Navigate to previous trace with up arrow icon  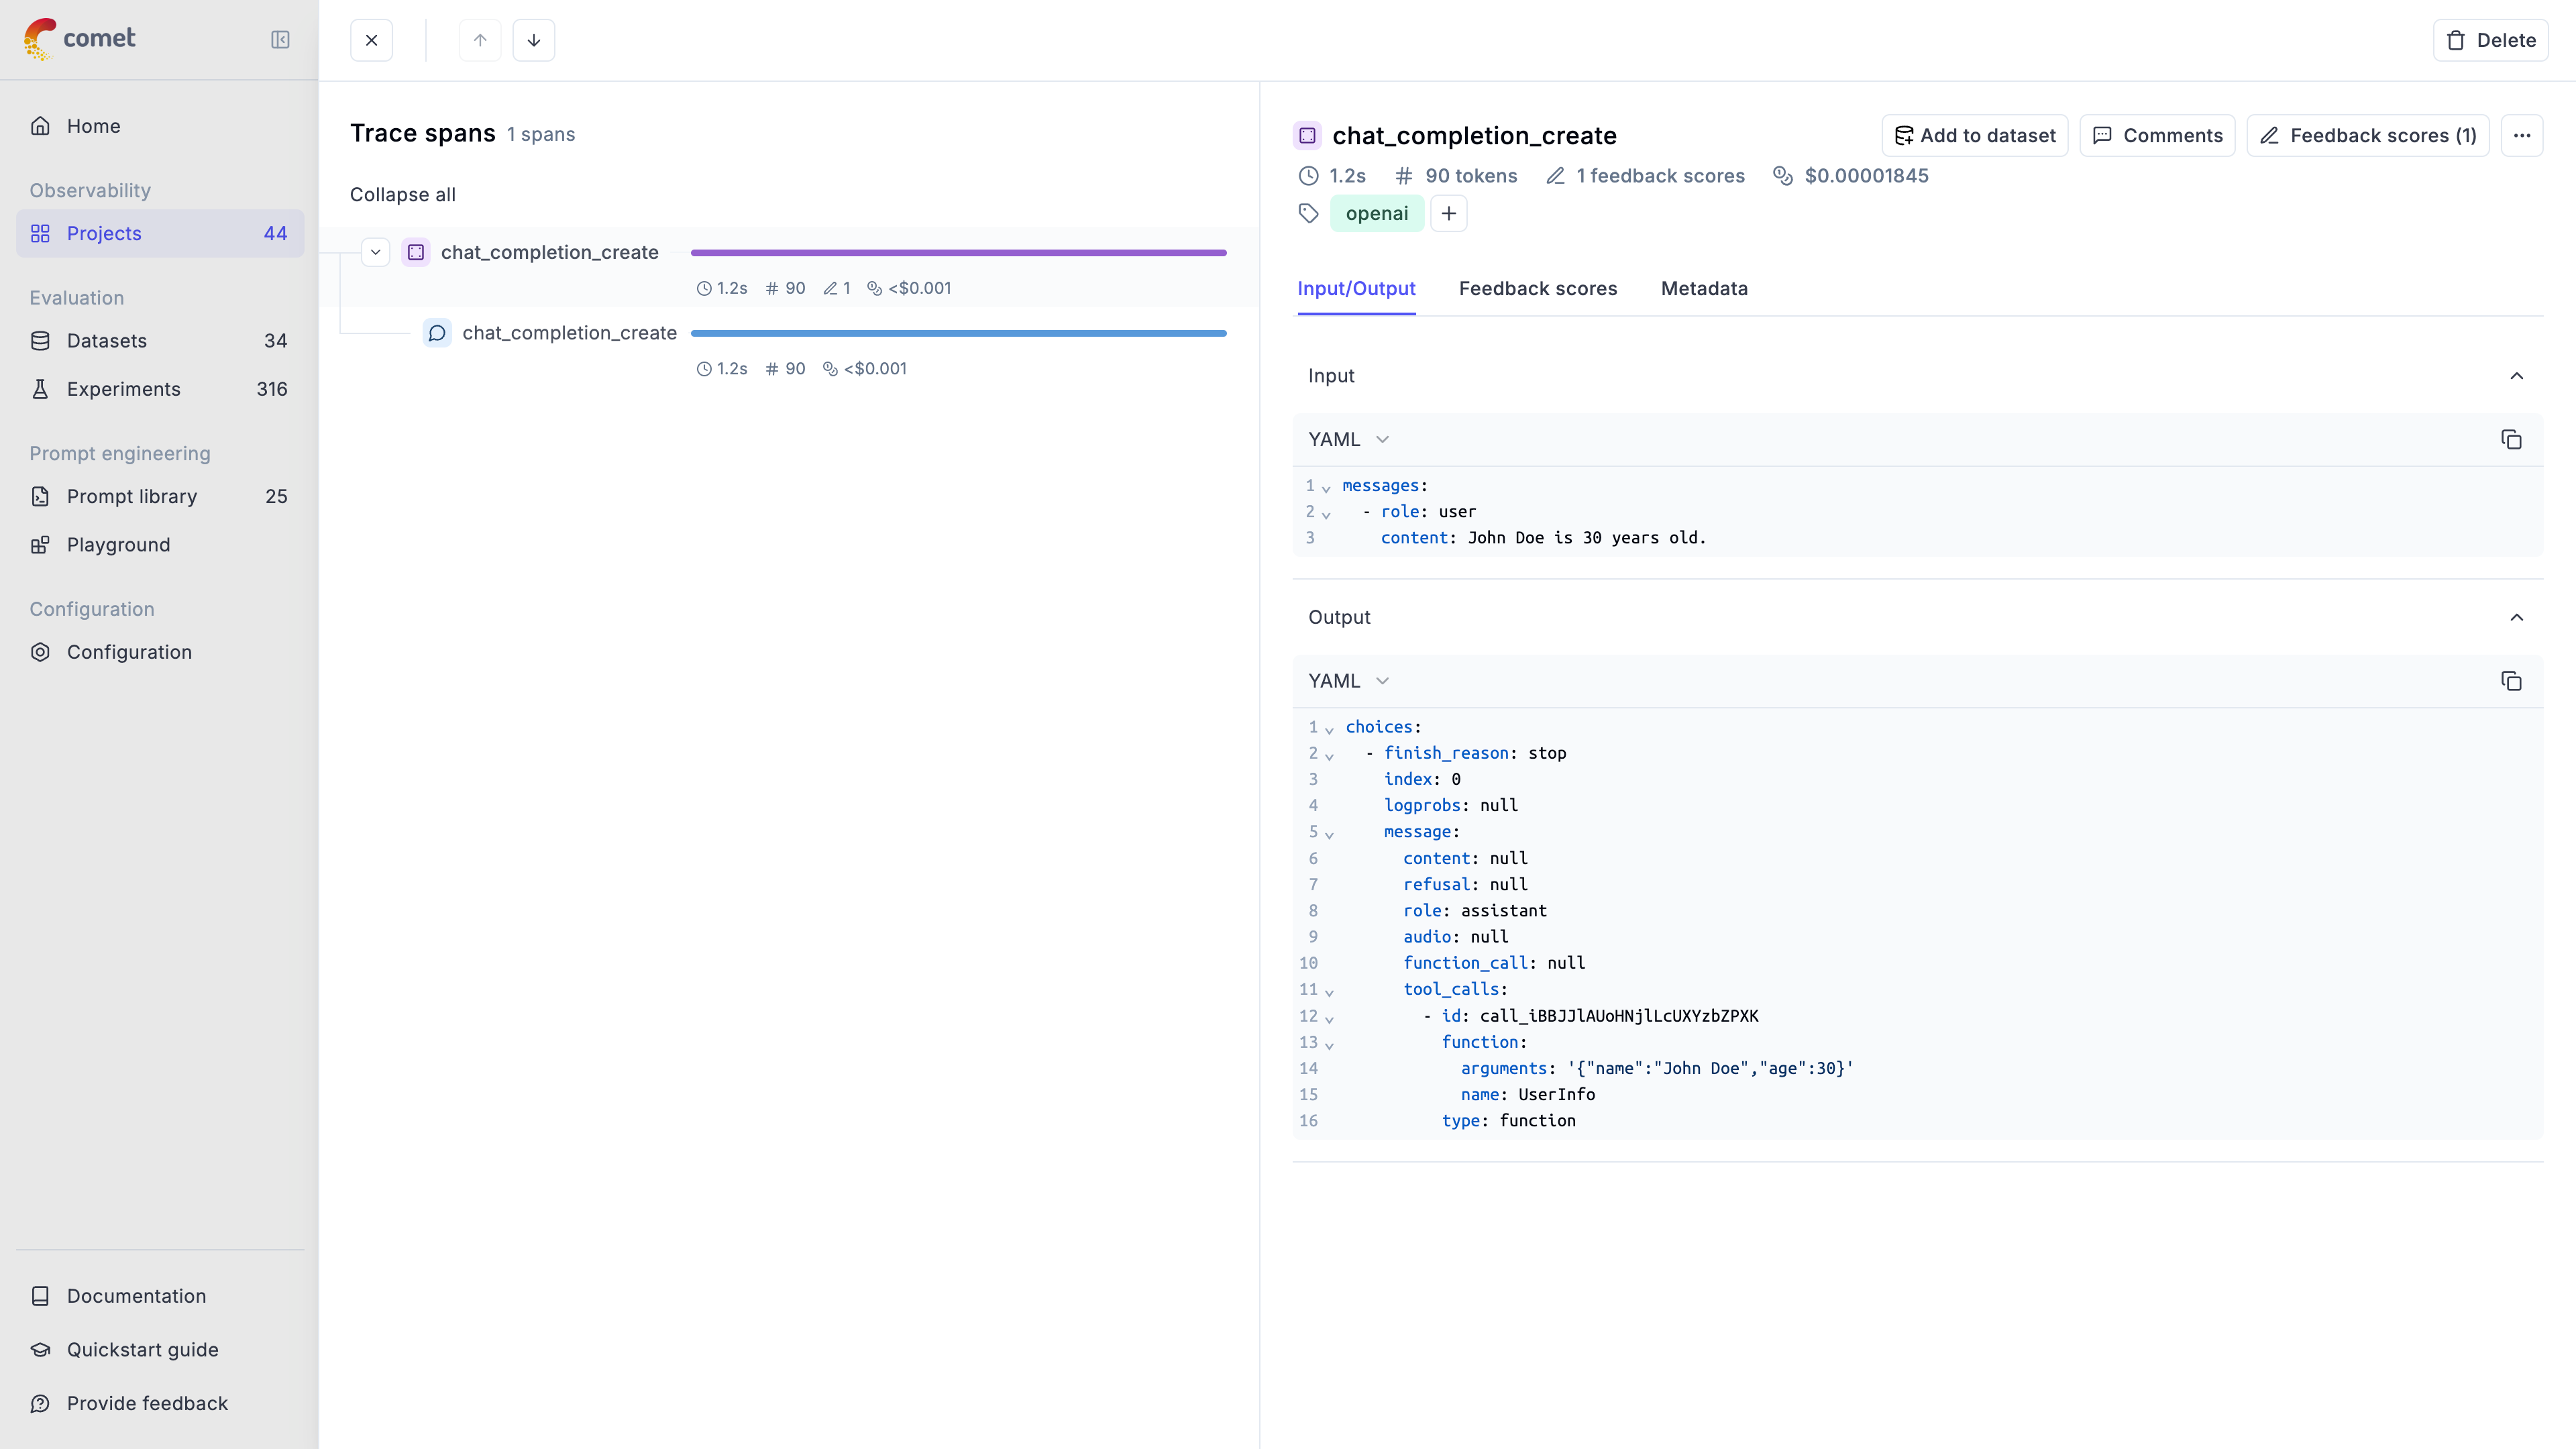point(480,40)
